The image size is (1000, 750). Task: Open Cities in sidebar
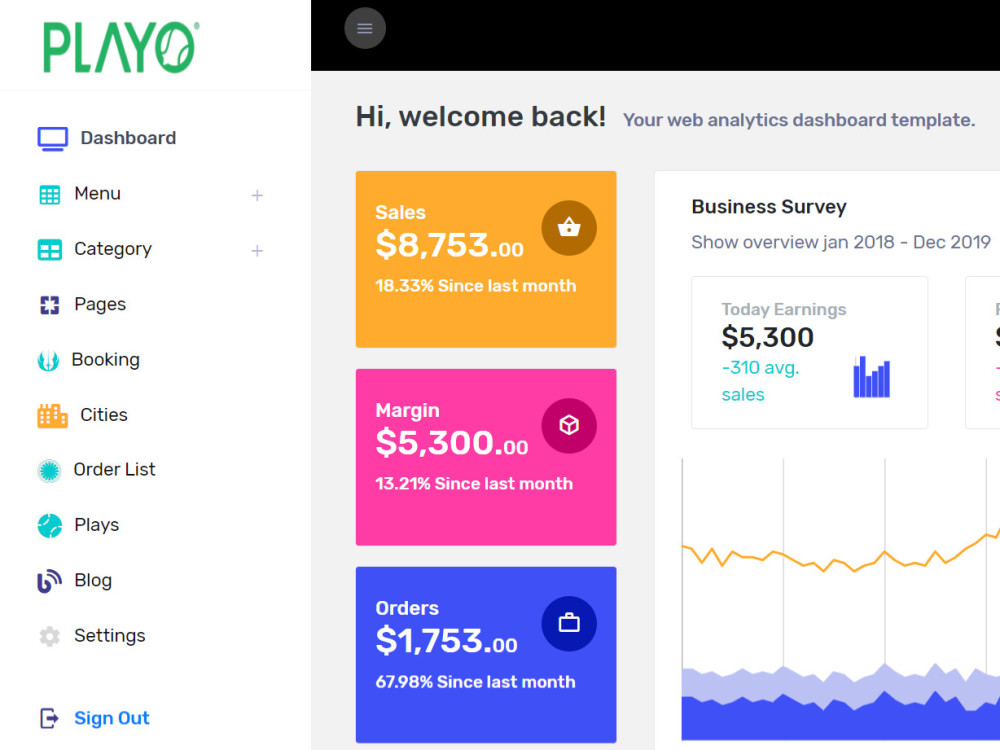click(104, 415)
